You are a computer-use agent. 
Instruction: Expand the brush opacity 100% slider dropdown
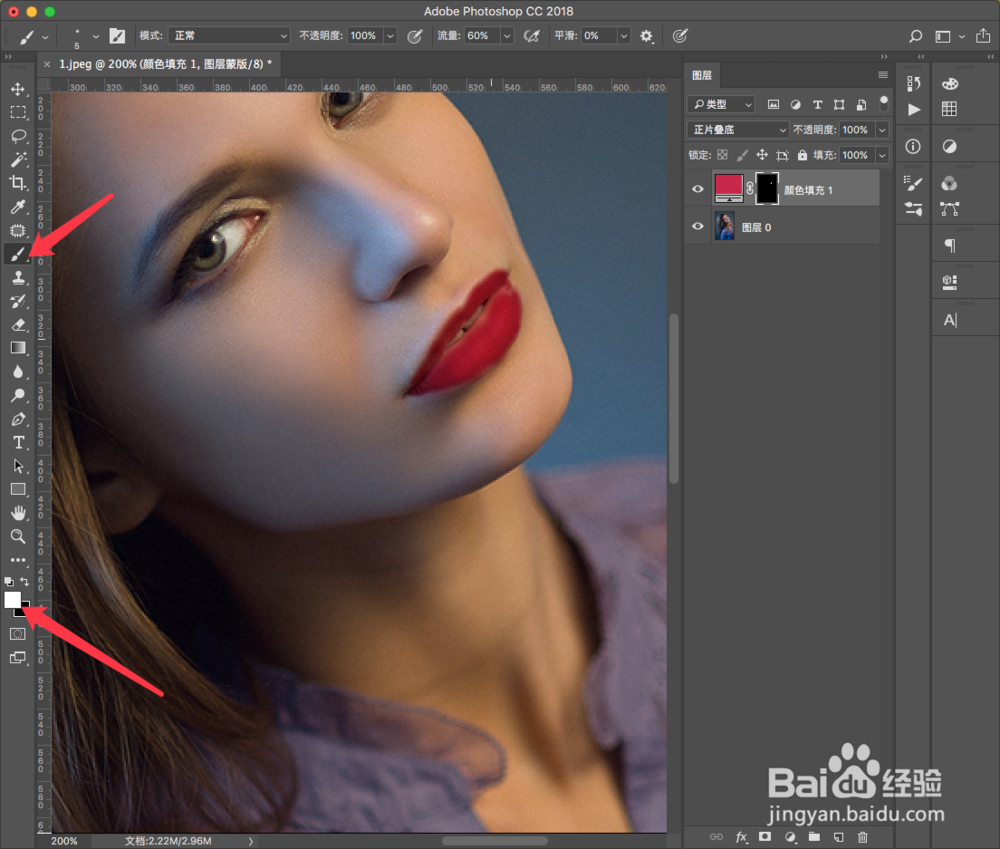[x=390, y=36]
